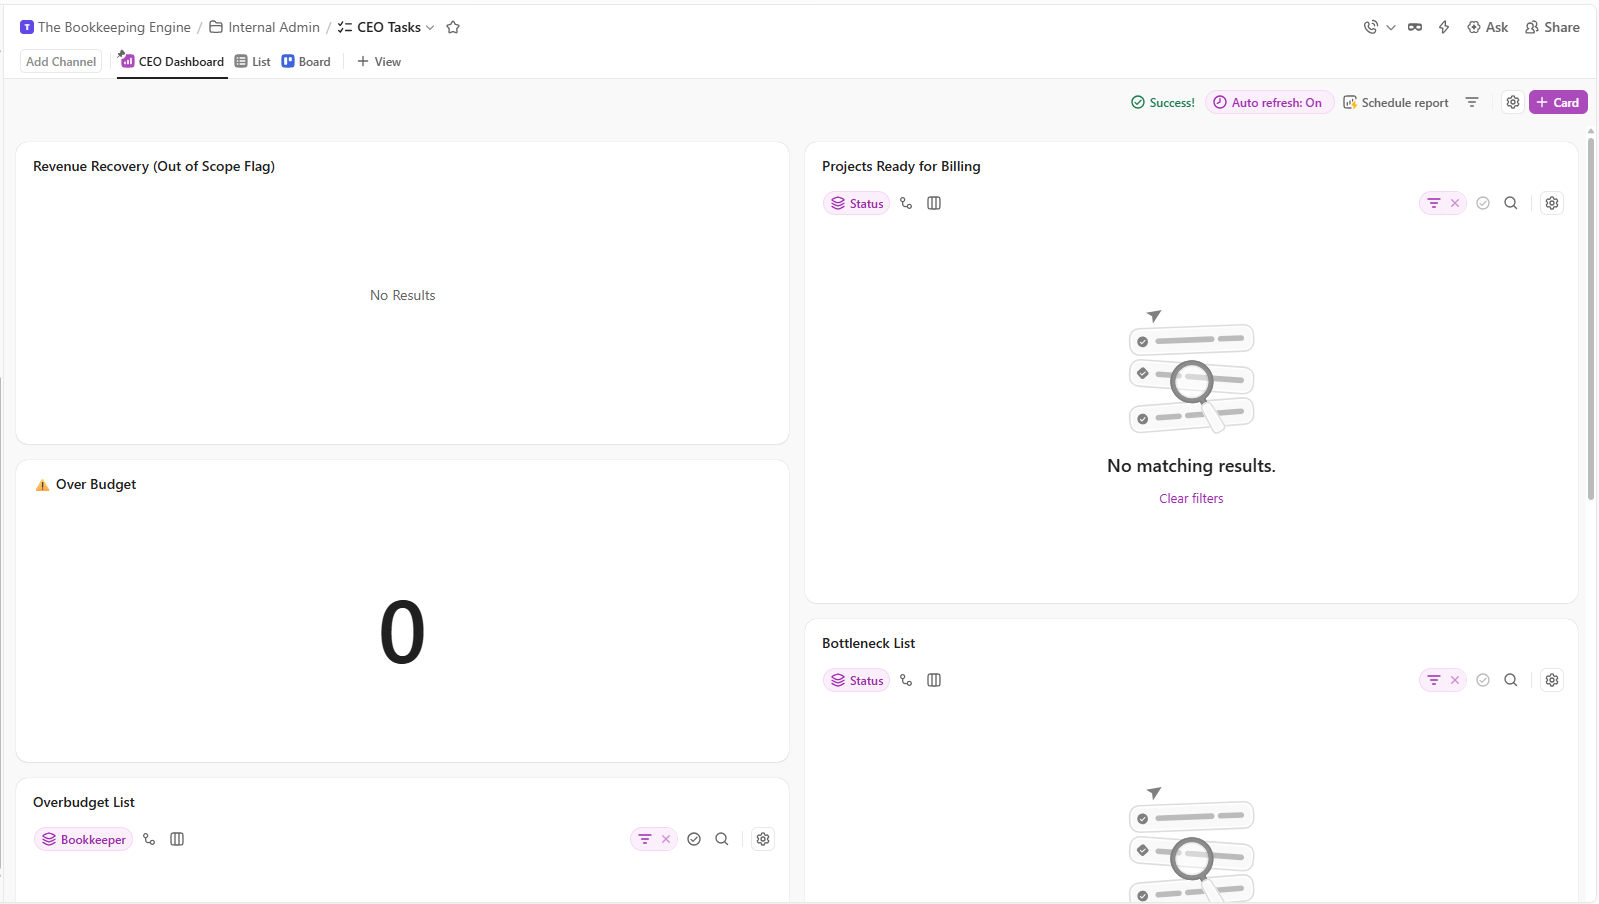The image size is (1599, 904).
Task: Open dashboard settings gear icon
Action: (x=1513, y=102)
